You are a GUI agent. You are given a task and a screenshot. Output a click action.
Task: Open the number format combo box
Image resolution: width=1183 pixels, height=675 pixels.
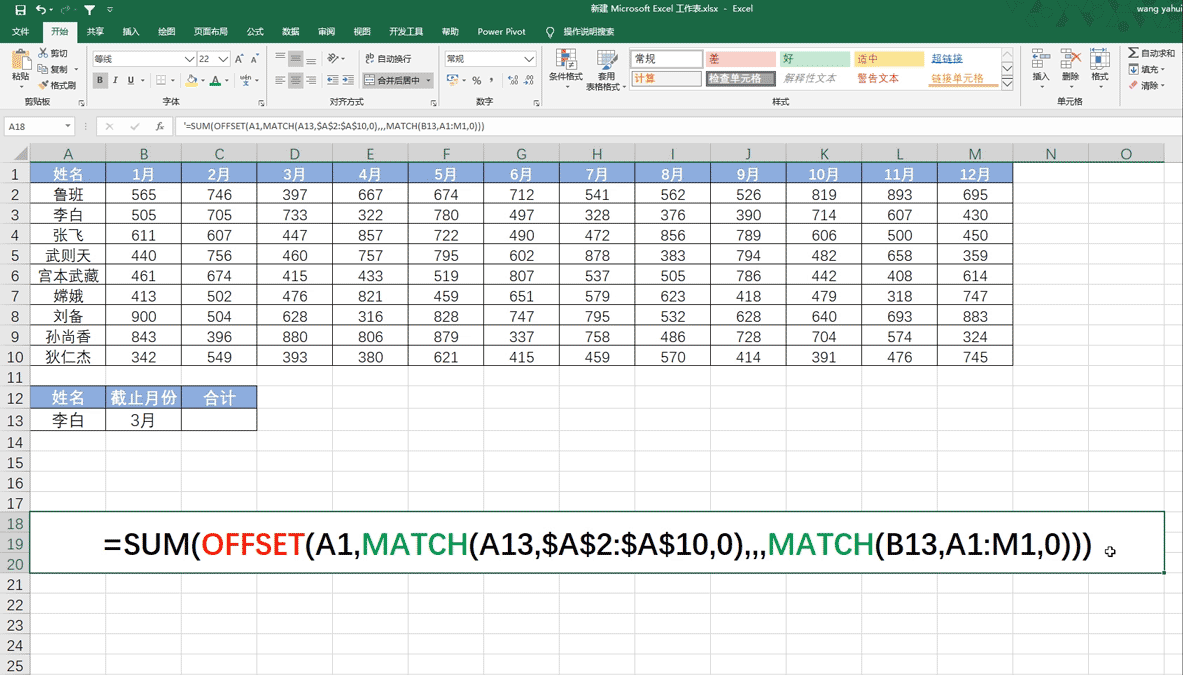[490, 58]
